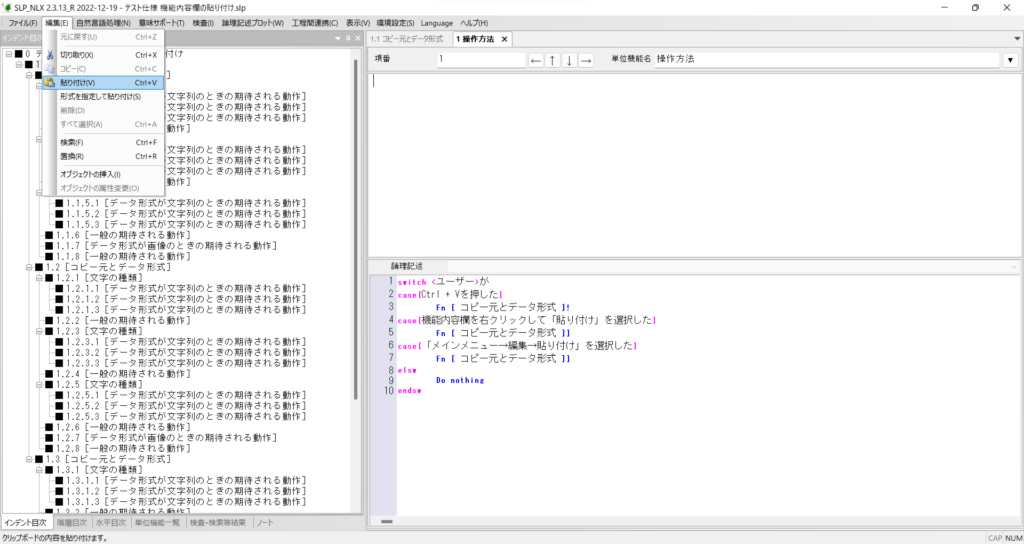1024x544 pixels.
Task: Click the 単位機能名 text field
Action: point(827,60)
